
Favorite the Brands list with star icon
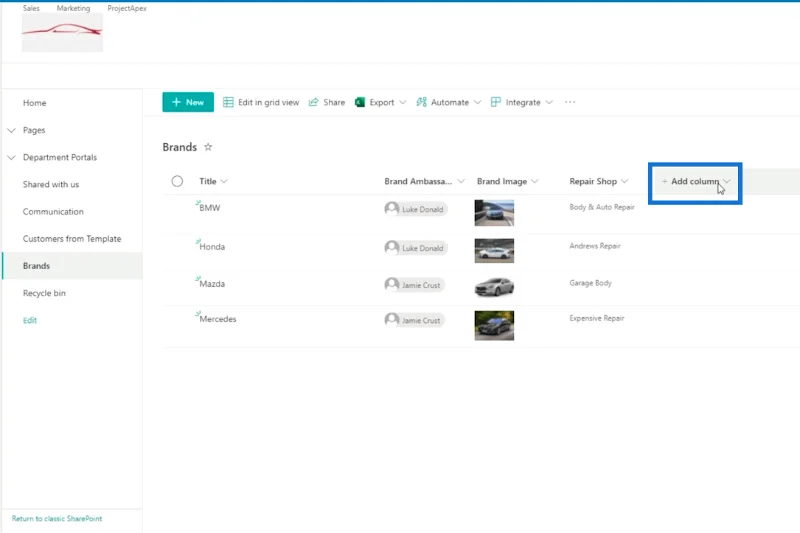tap(208, 147)
